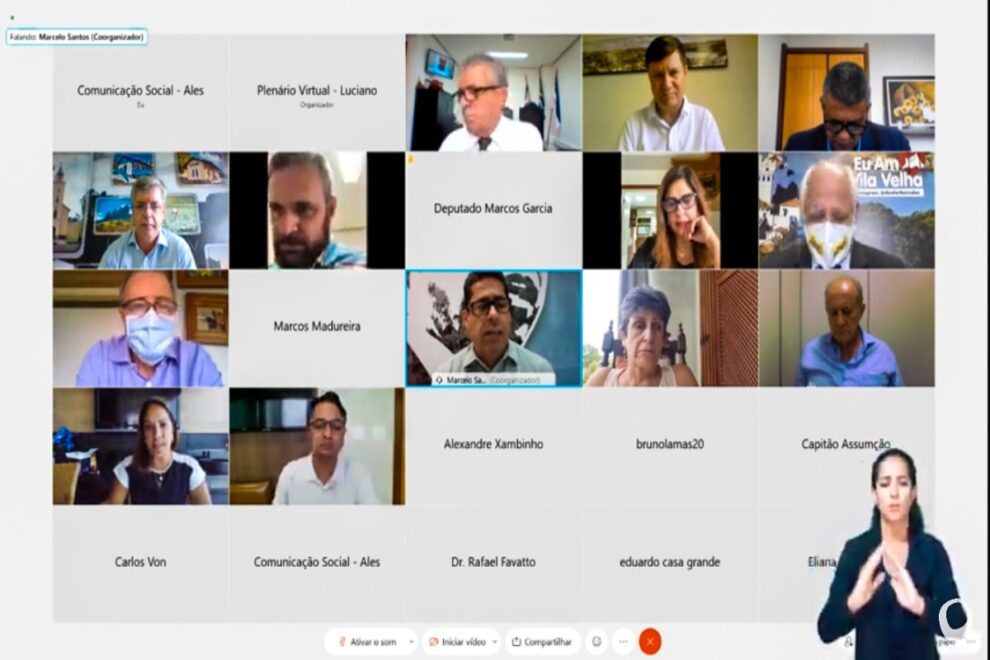Open the video options dropdown arrow
990x660 pixels.
pos(494,642)
